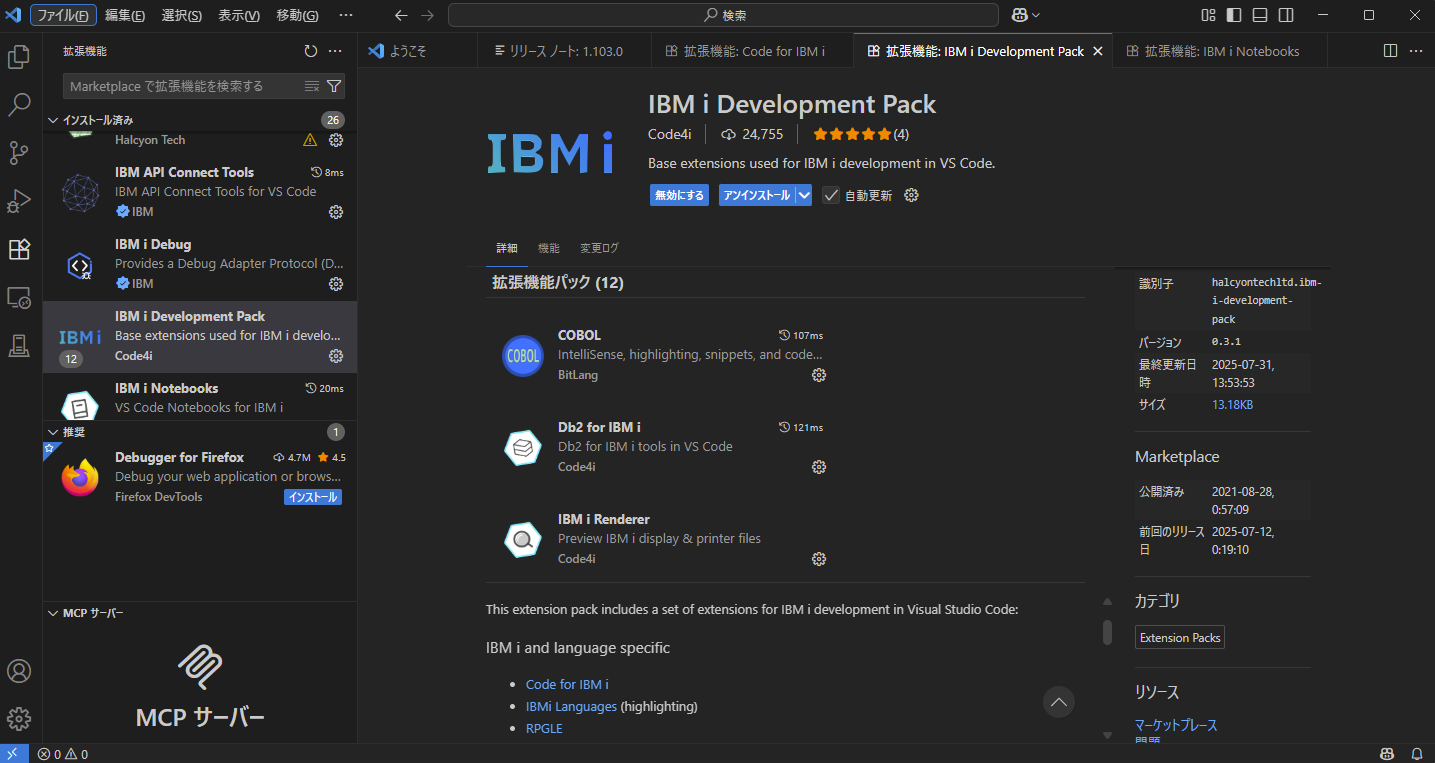Viewport: 1435px width, 763px height.
Task: Go back with the navigation arrow
Action: coord(401,15)
